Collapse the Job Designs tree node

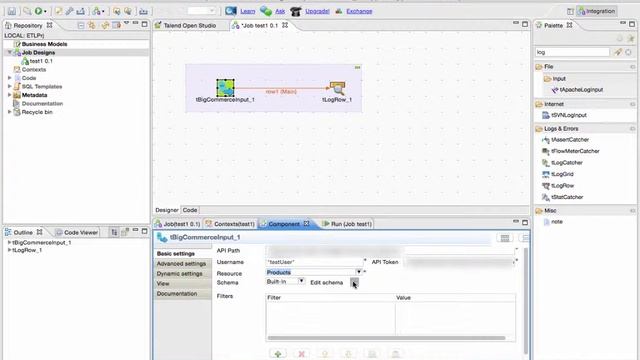pyautogui.click(x=9, y=53)
